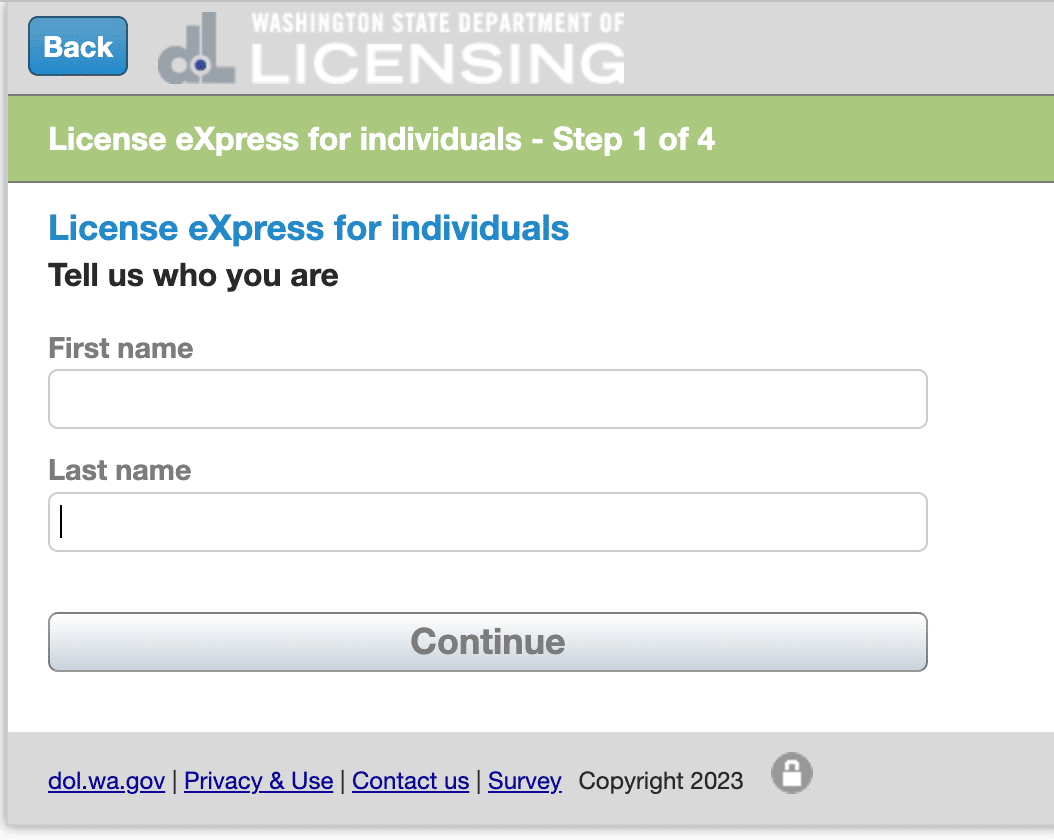
Task: Open the Privacy & Use link
Action: coord(258,781)
